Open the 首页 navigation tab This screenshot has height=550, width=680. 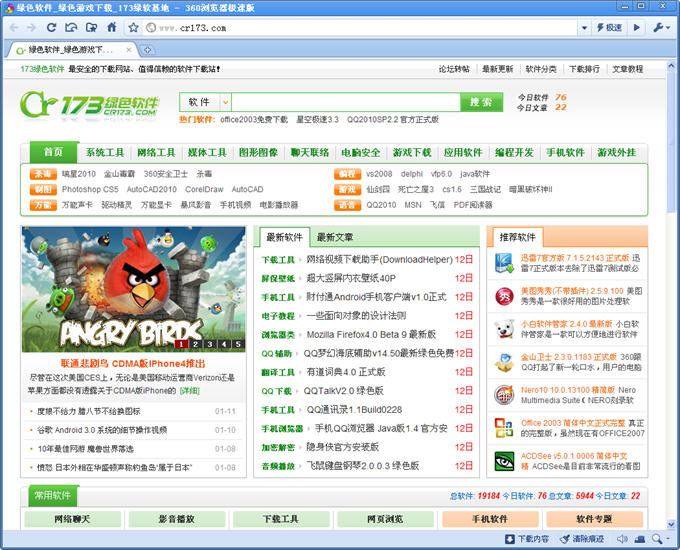coord(53,152)
